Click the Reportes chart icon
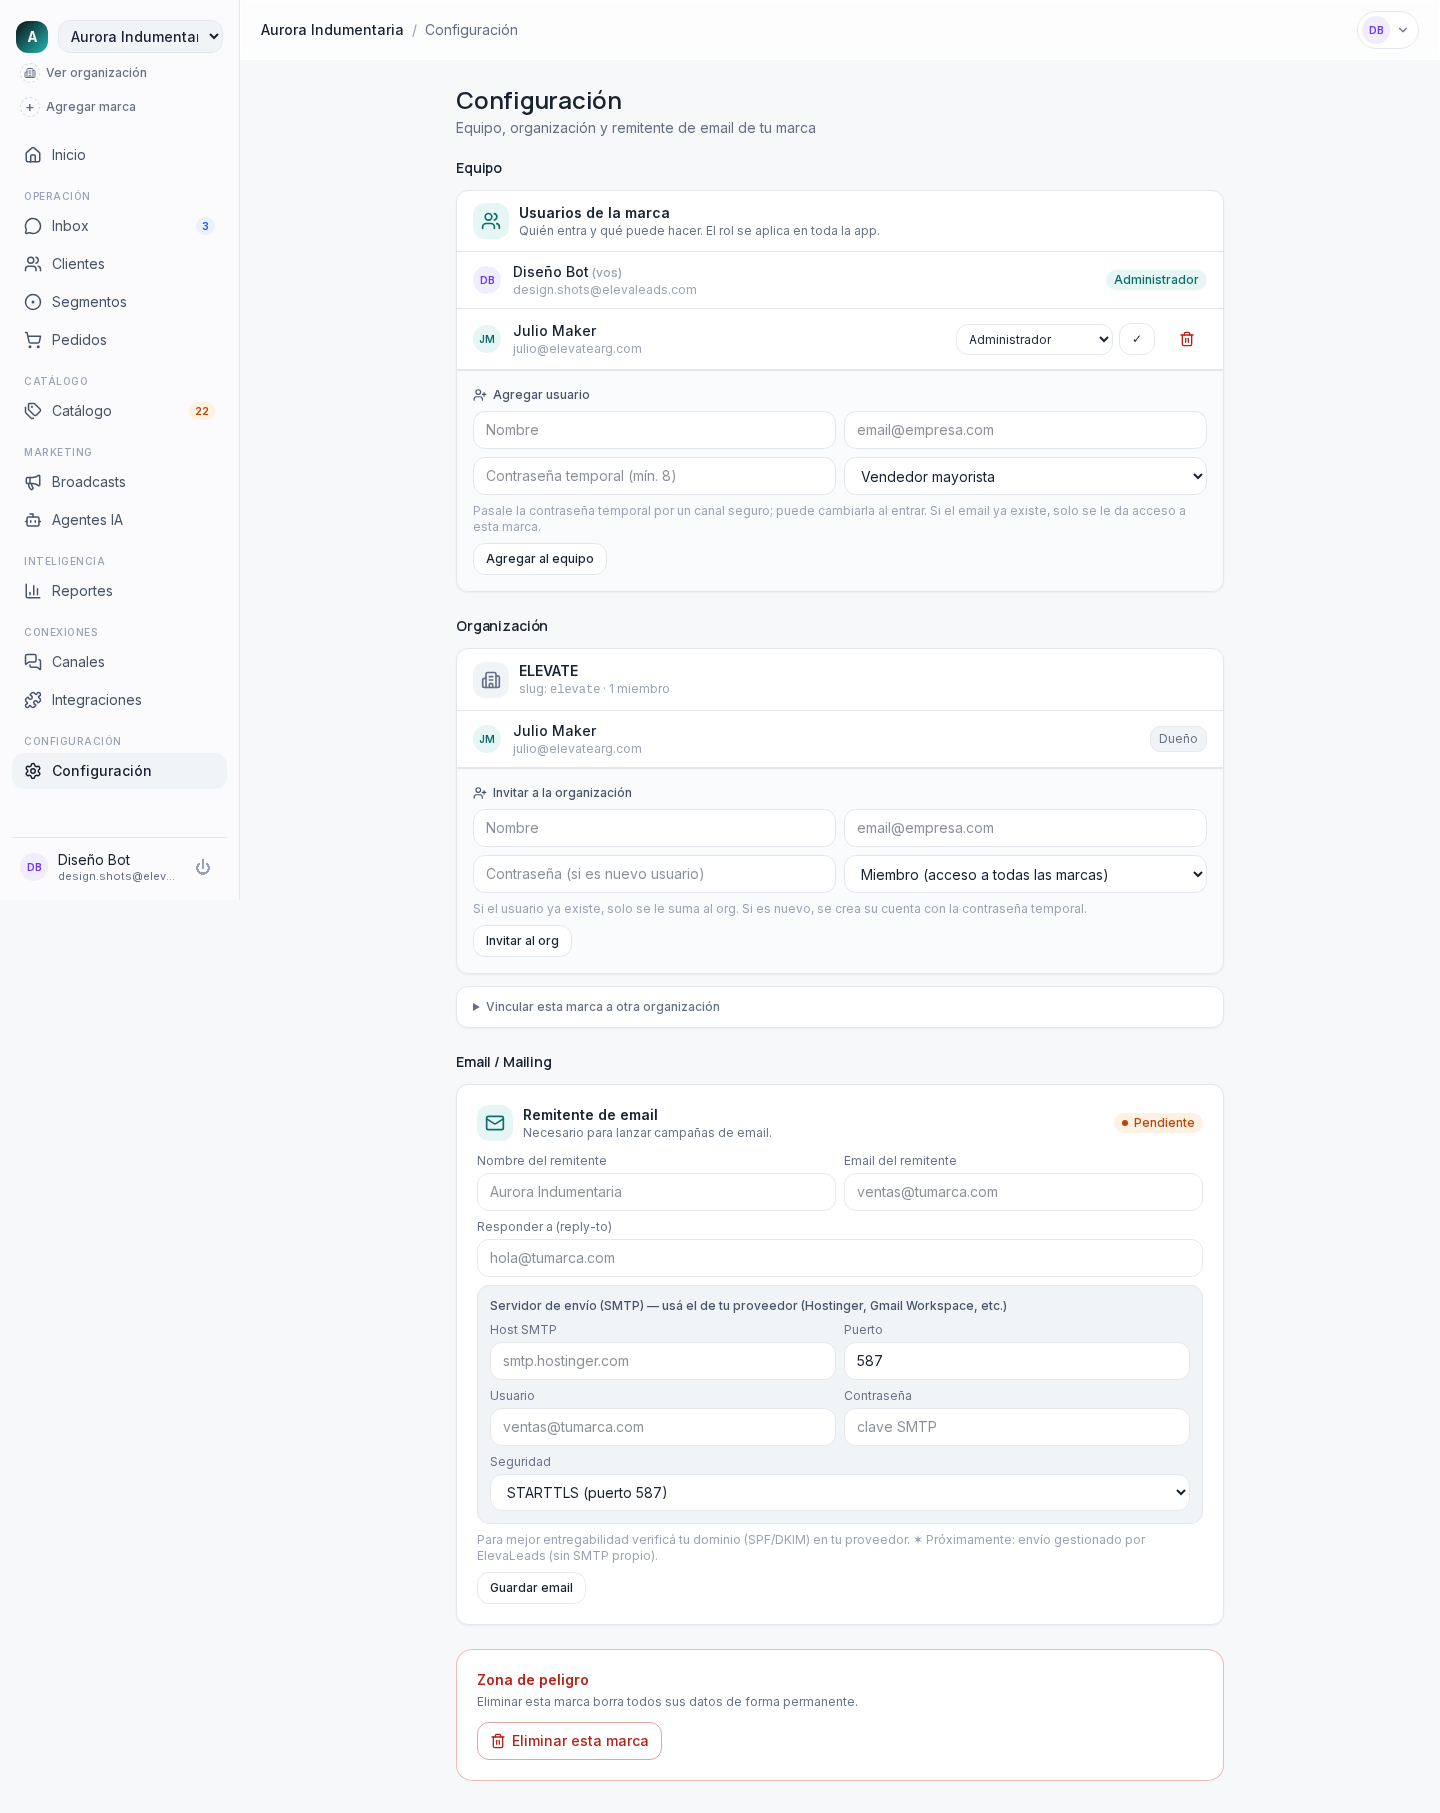Image resolution: width=1440 pixels, height=1813 pixels. click(33, 591)
